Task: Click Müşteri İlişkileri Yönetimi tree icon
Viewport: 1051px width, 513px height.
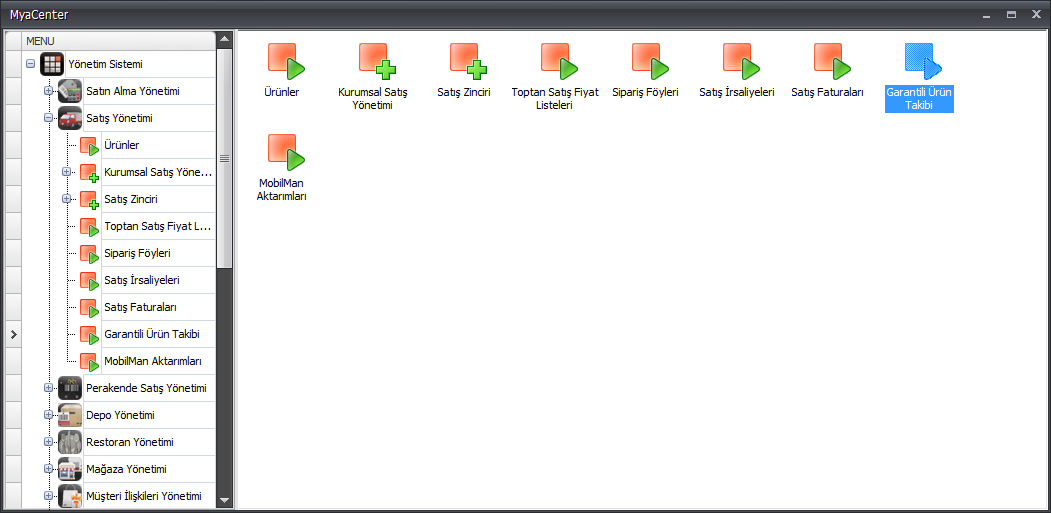Action: click(70, 496)
